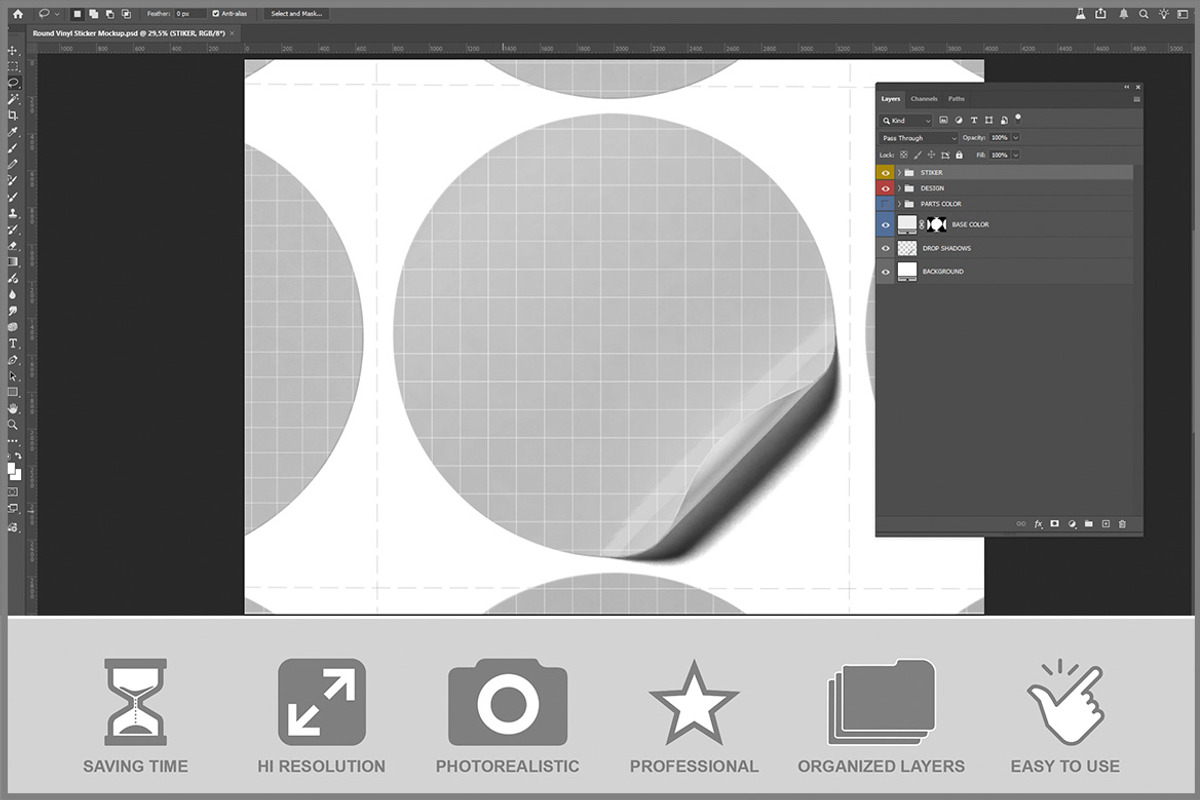Turn layer filtering on or off

pos(1018,118)
